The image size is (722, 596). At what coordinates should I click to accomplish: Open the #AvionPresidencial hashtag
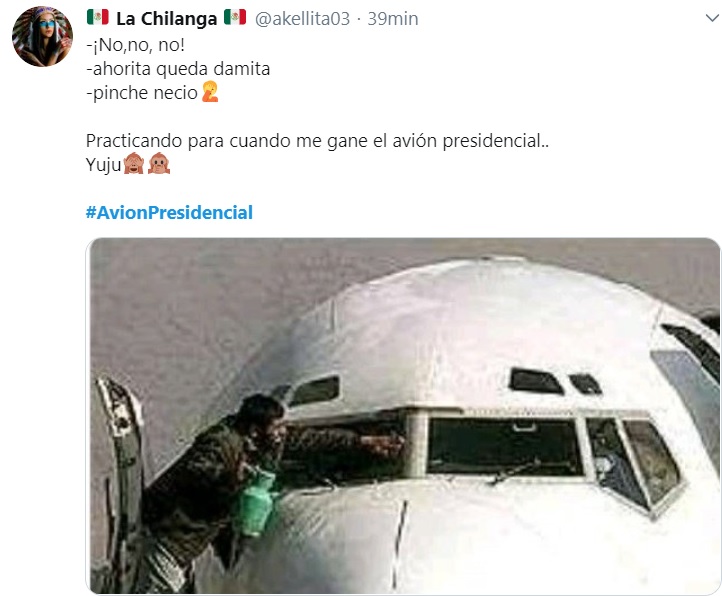point(169,212)
